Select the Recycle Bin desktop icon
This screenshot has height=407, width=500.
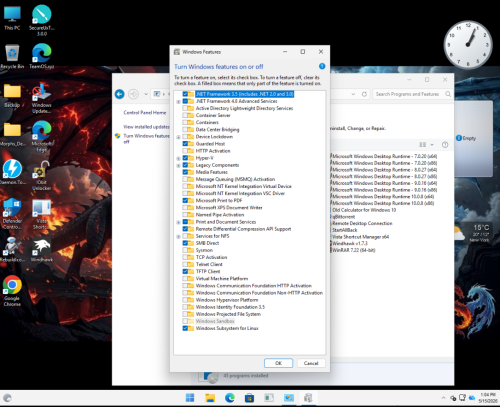pyautogui.click(x=12, y=57)
